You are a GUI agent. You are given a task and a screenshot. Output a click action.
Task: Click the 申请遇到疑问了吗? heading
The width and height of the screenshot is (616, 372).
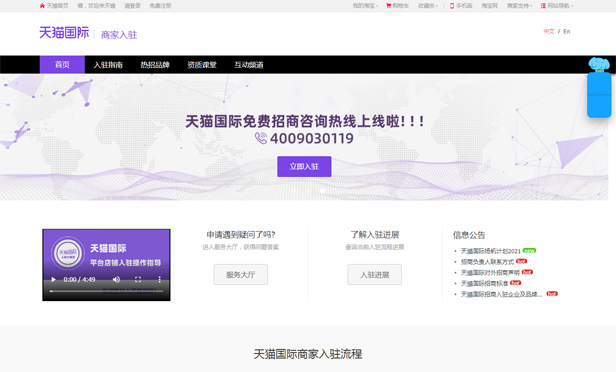pyautogui.click(x=240, y=235)
